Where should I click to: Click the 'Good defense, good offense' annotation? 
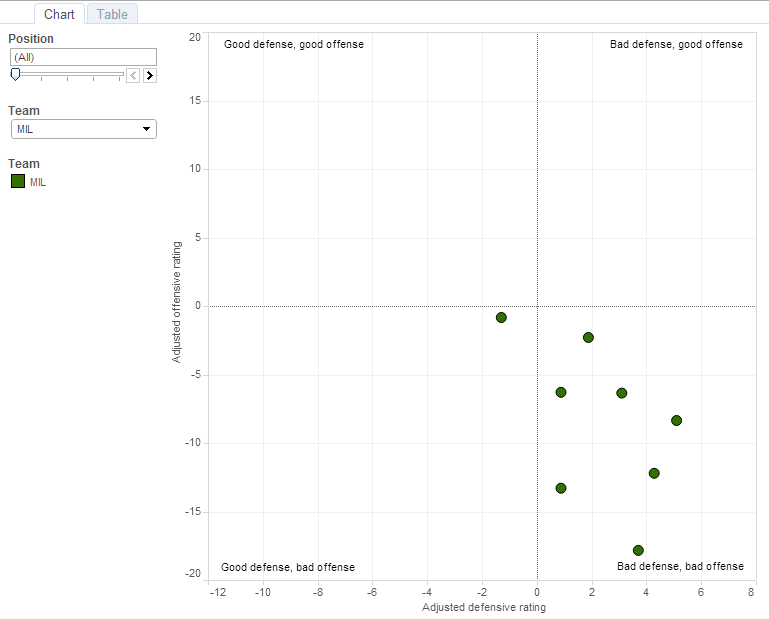(293, 44)
